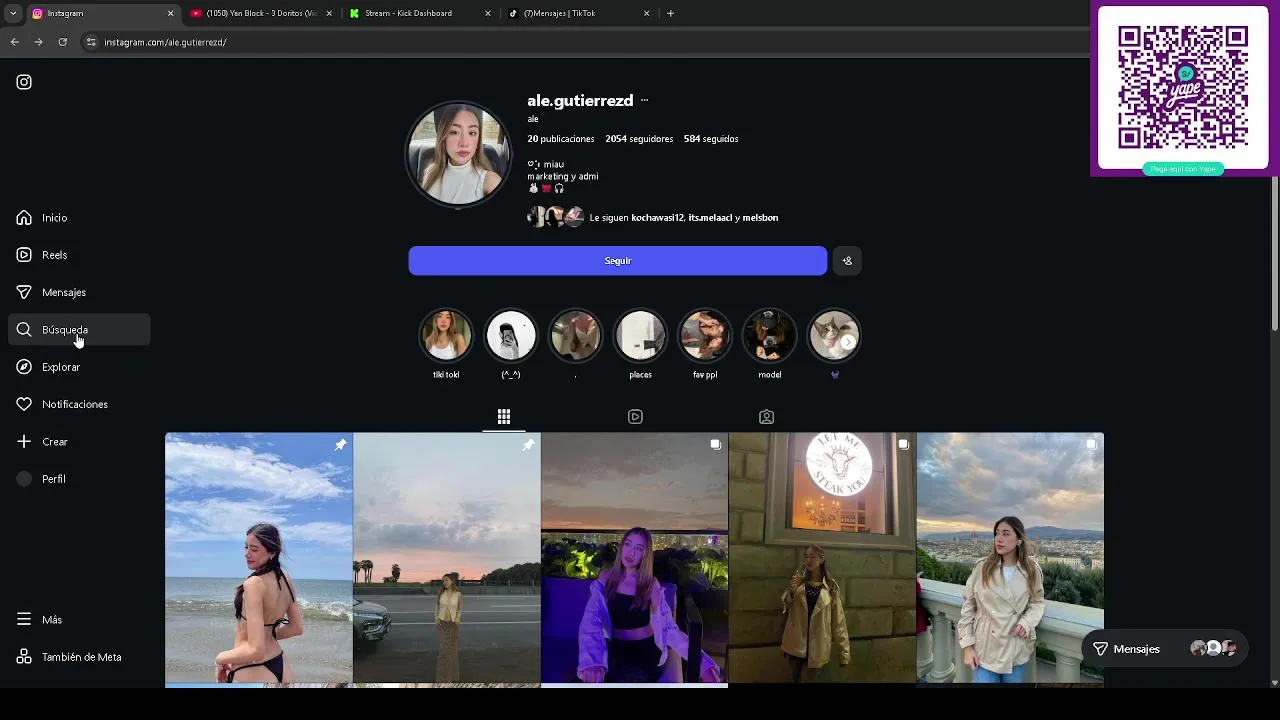Open the pinned beach photo post
This screenshot has height=720, width=1280.
259,558
